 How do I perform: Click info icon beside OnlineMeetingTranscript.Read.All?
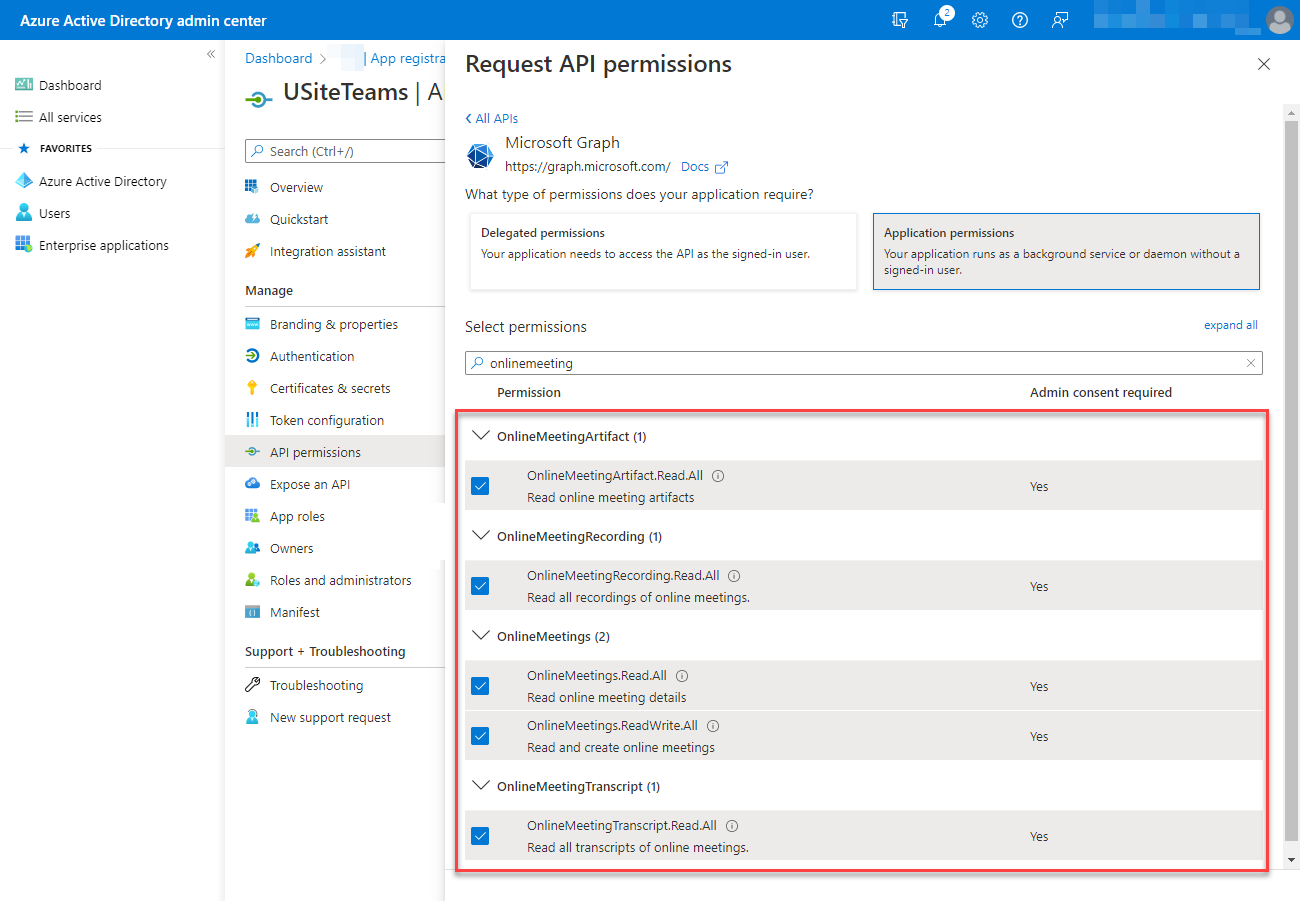[x=732, y=826]
